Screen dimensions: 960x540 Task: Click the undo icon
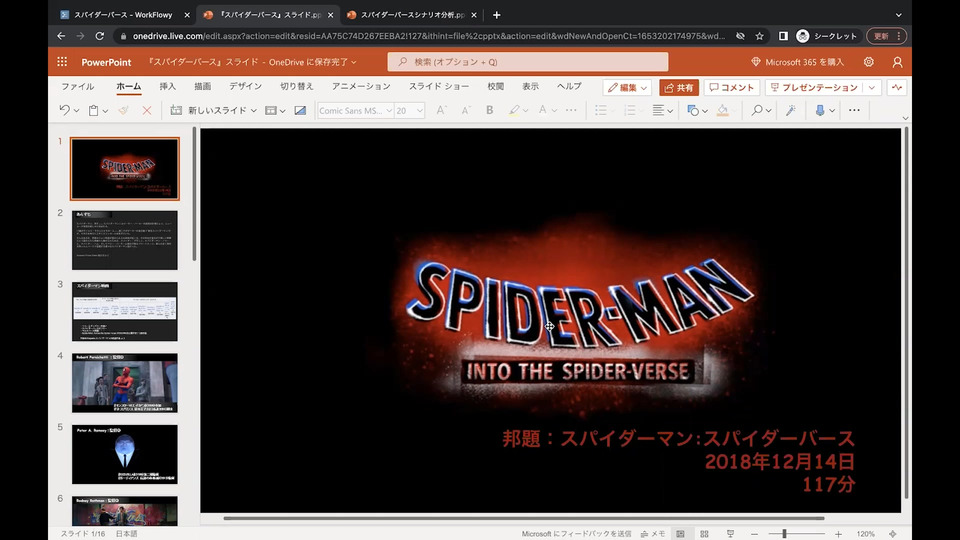(x=64, y=110)
